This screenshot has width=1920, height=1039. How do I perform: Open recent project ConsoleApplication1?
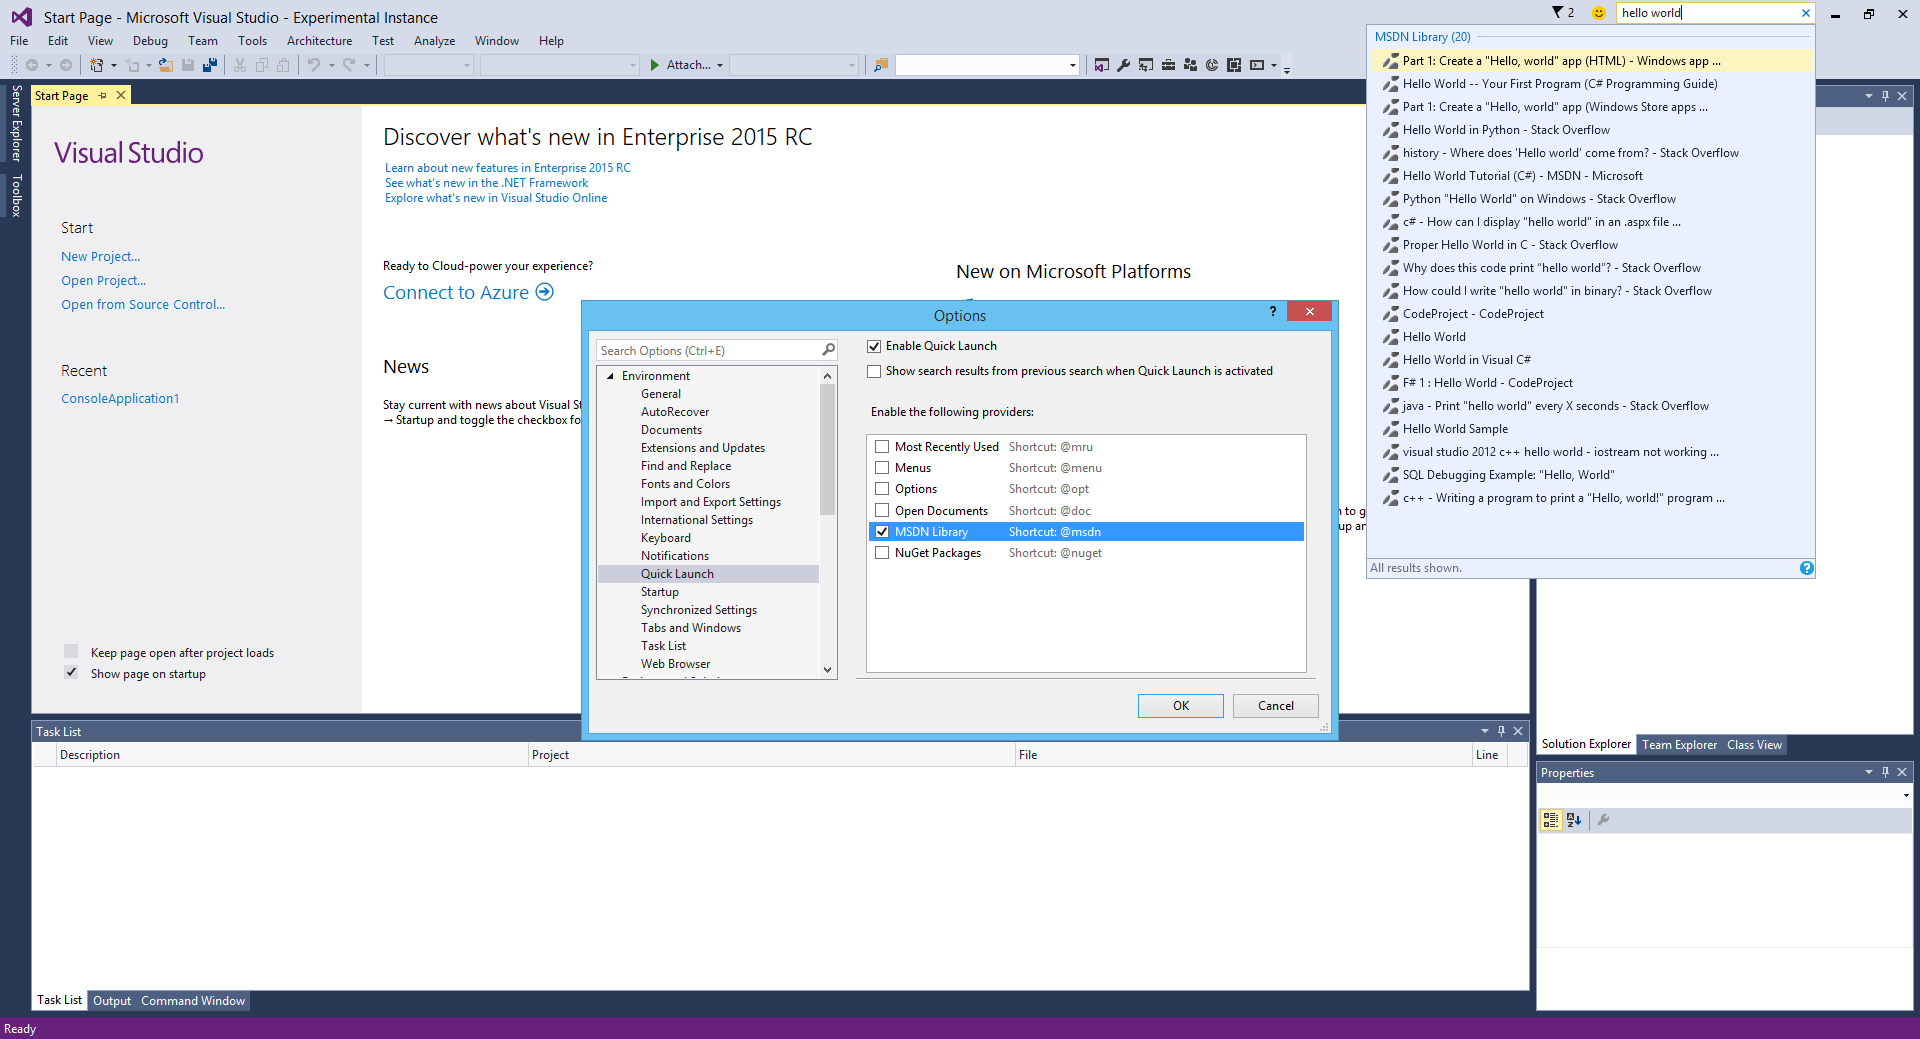(x=120, y=399)
